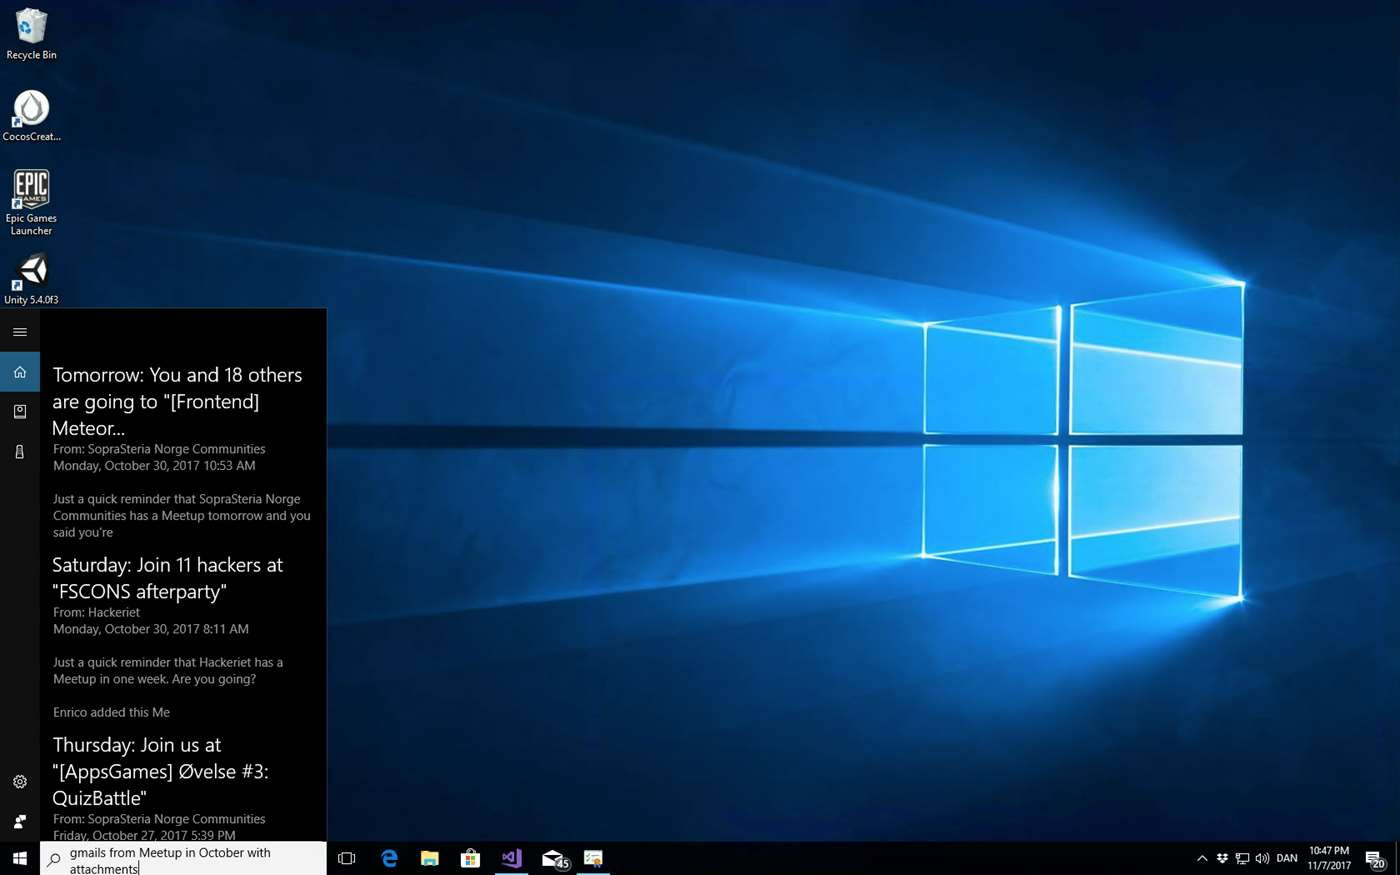Screen dimensions: 1400x875
Task: Open the Action Center notifications
Action: 1375,859
